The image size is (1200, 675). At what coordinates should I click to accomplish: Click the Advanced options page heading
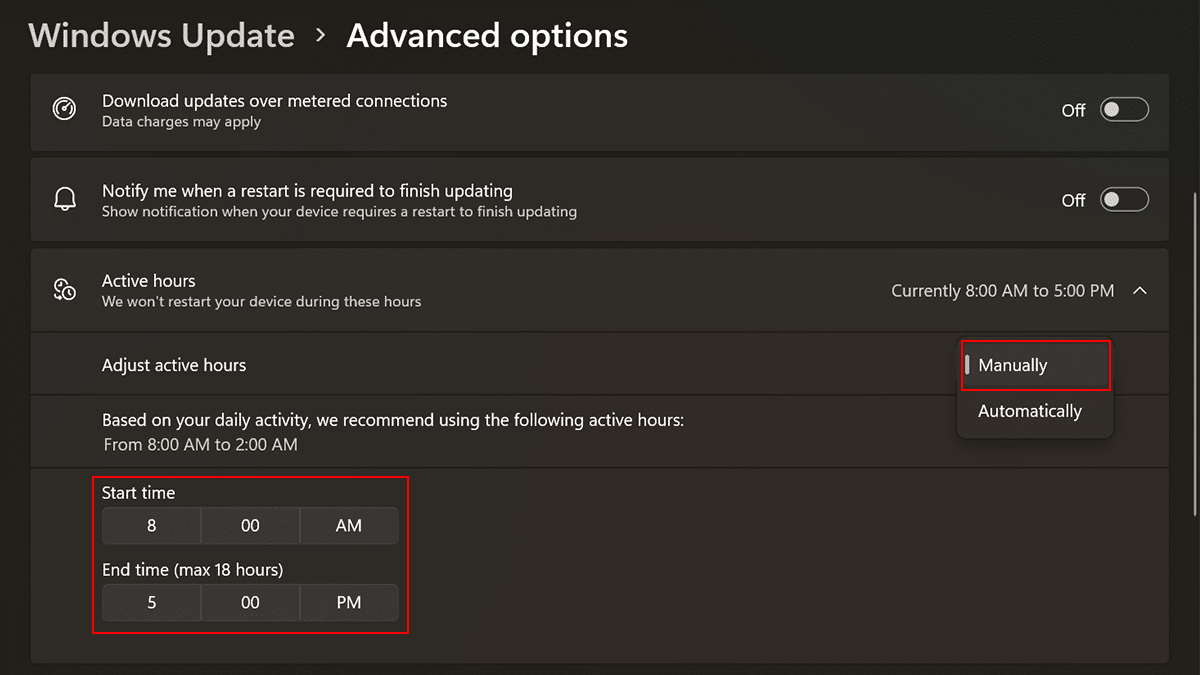coord(487,36)
